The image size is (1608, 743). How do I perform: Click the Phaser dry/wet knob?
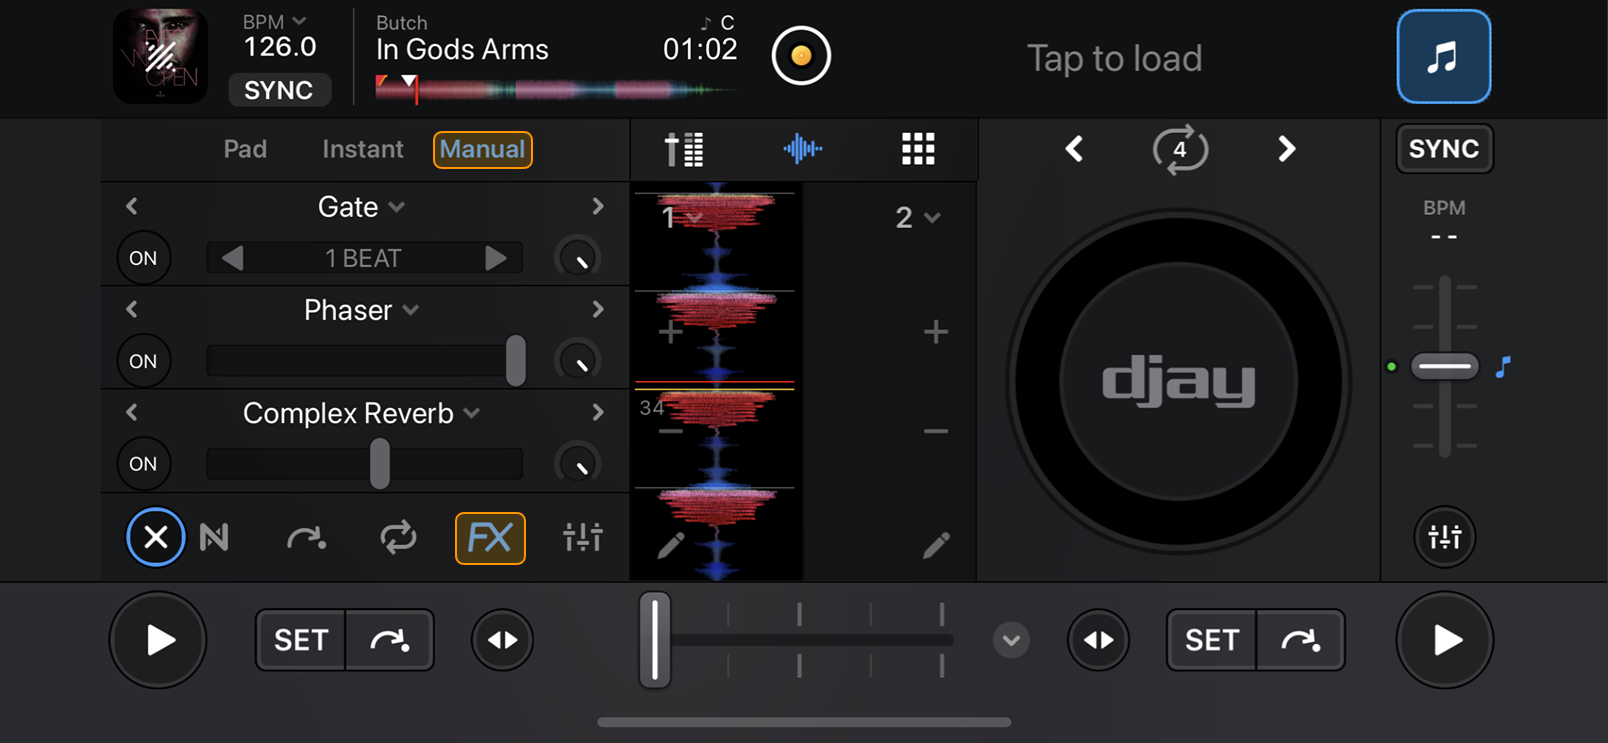pos(577,361)
